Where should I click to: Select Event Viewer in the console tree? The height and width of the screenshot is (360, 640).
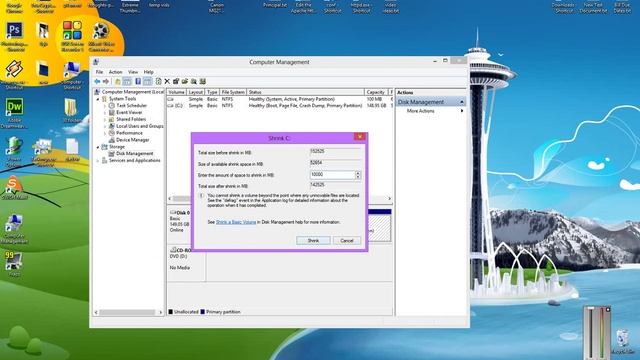coord(129,112)
